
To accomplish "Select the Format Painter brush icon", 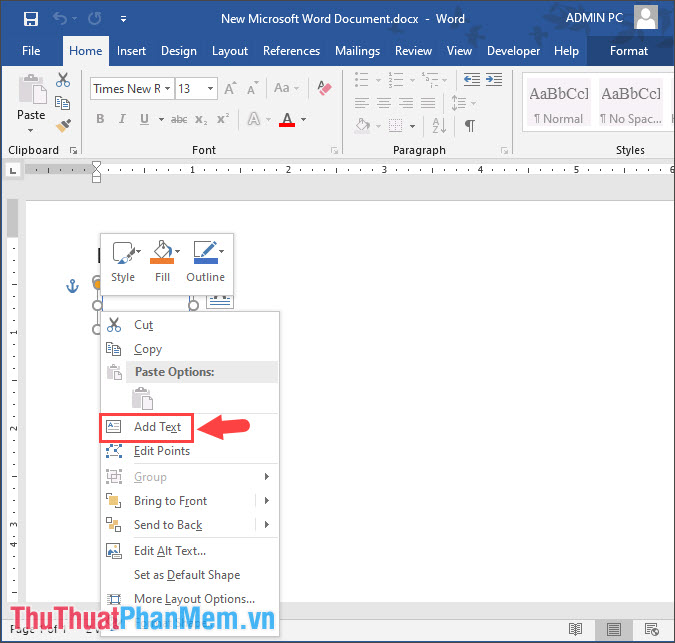I will [x=63, y=126].
